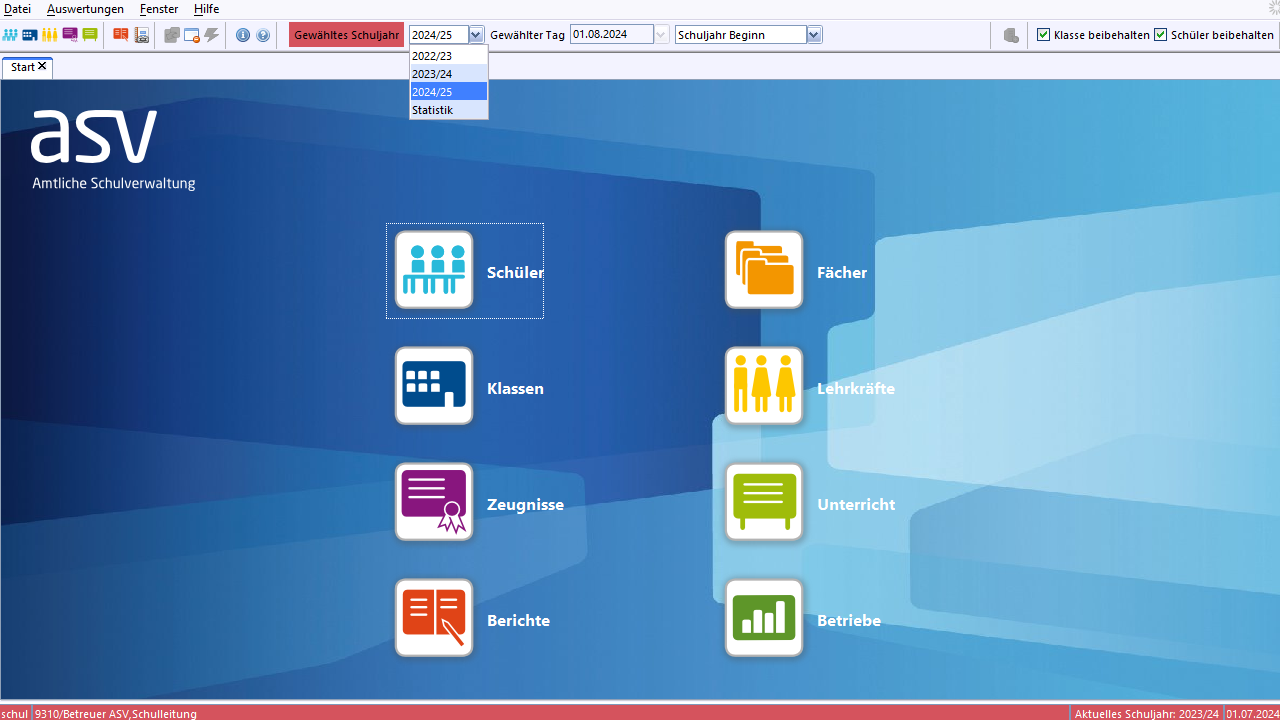
Task: Open the Schüler toolbar icon
Action: (x=10, y=35)
